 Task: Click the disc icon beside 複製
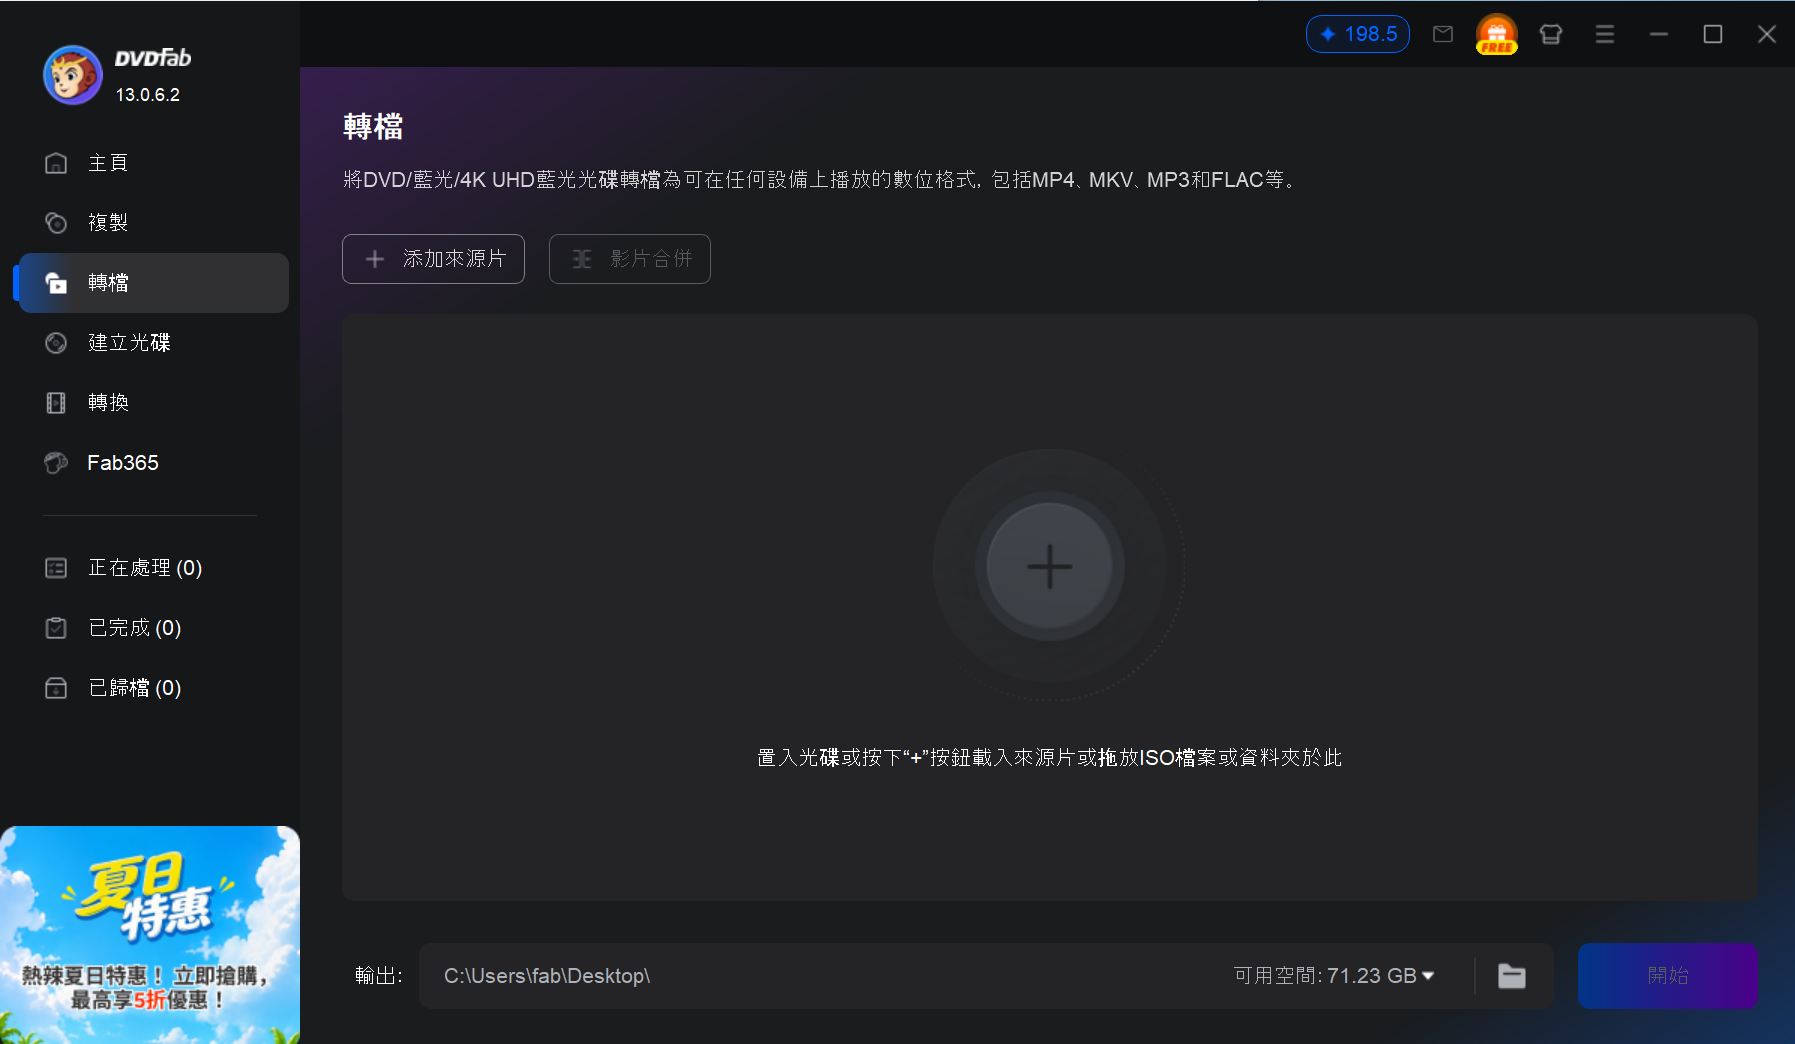tap(56, 223)
